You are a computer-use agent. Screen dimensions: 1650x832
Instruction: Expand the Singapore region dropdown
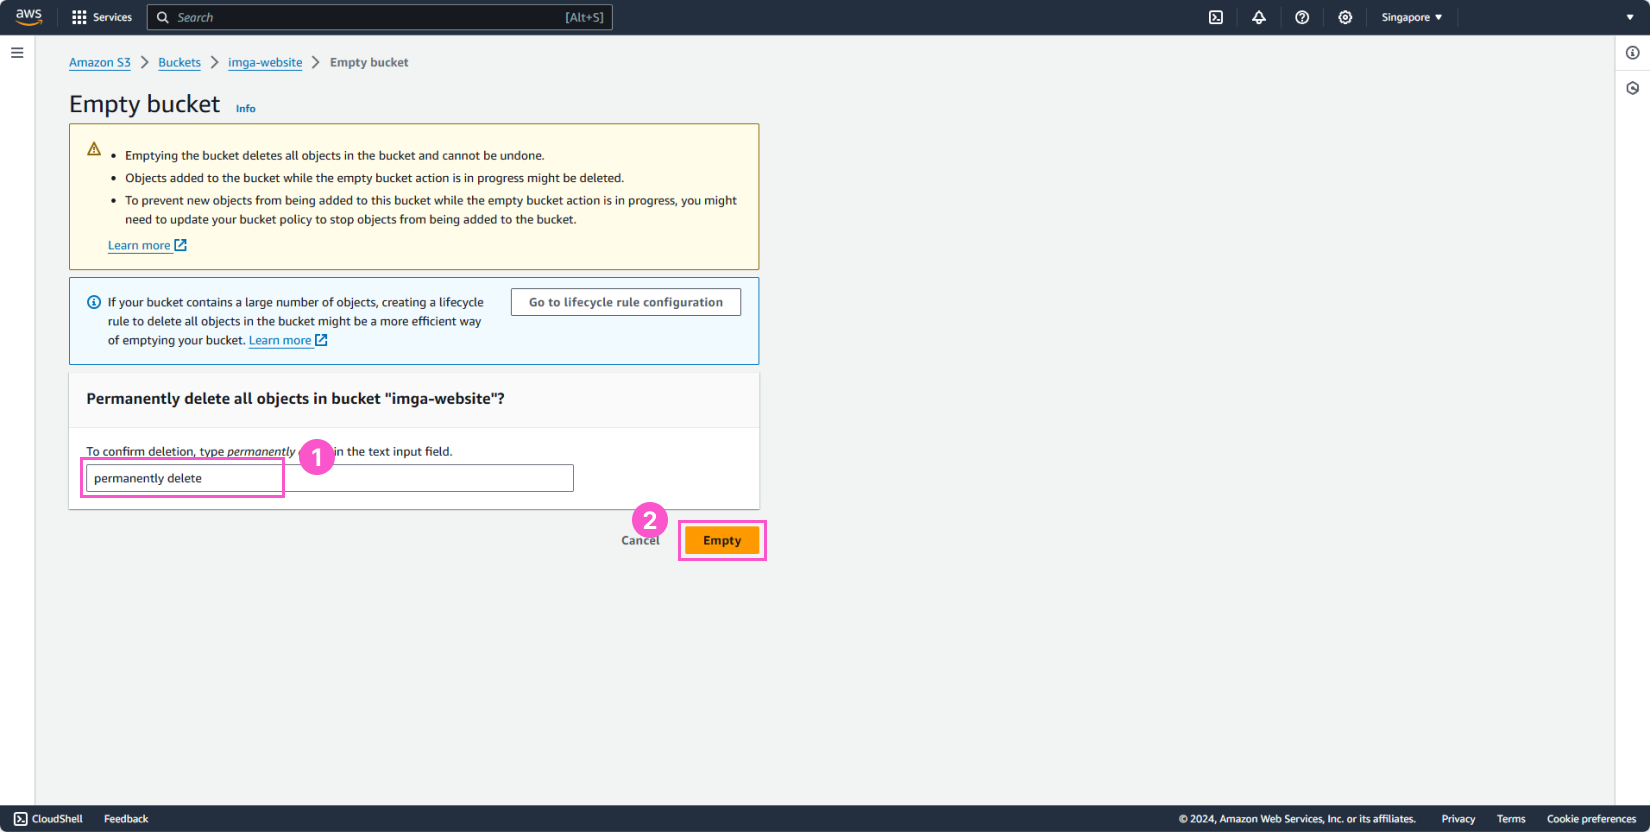1412,17
